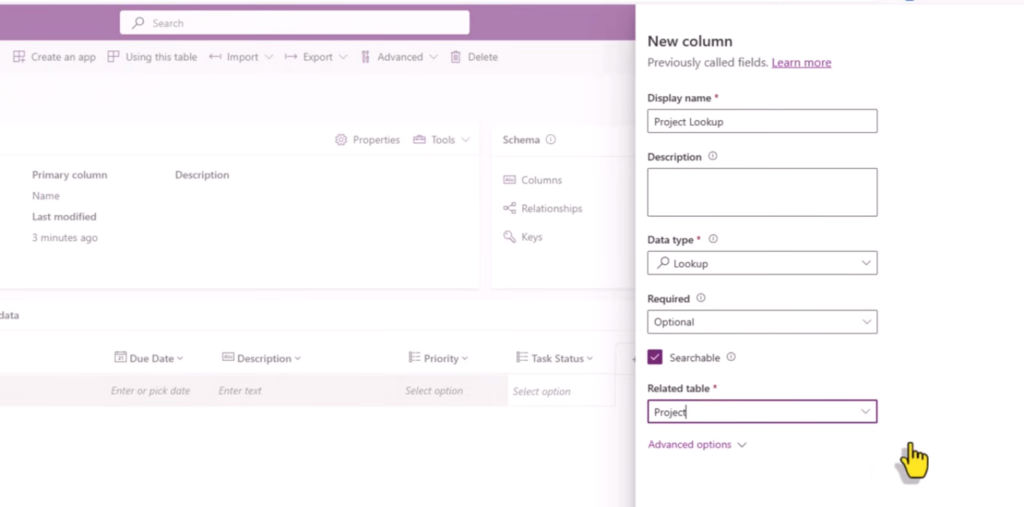Expand the Import menu chevron

click(x=268, y=57)
